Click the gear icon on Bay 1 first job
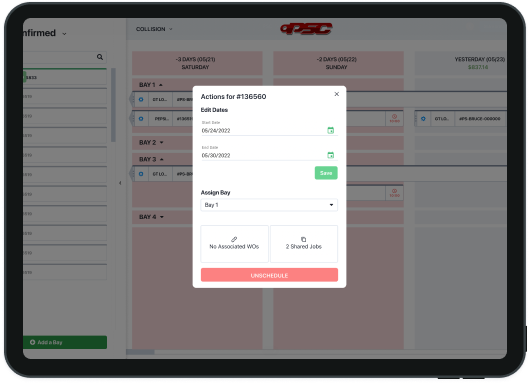 tap(141, 99)
